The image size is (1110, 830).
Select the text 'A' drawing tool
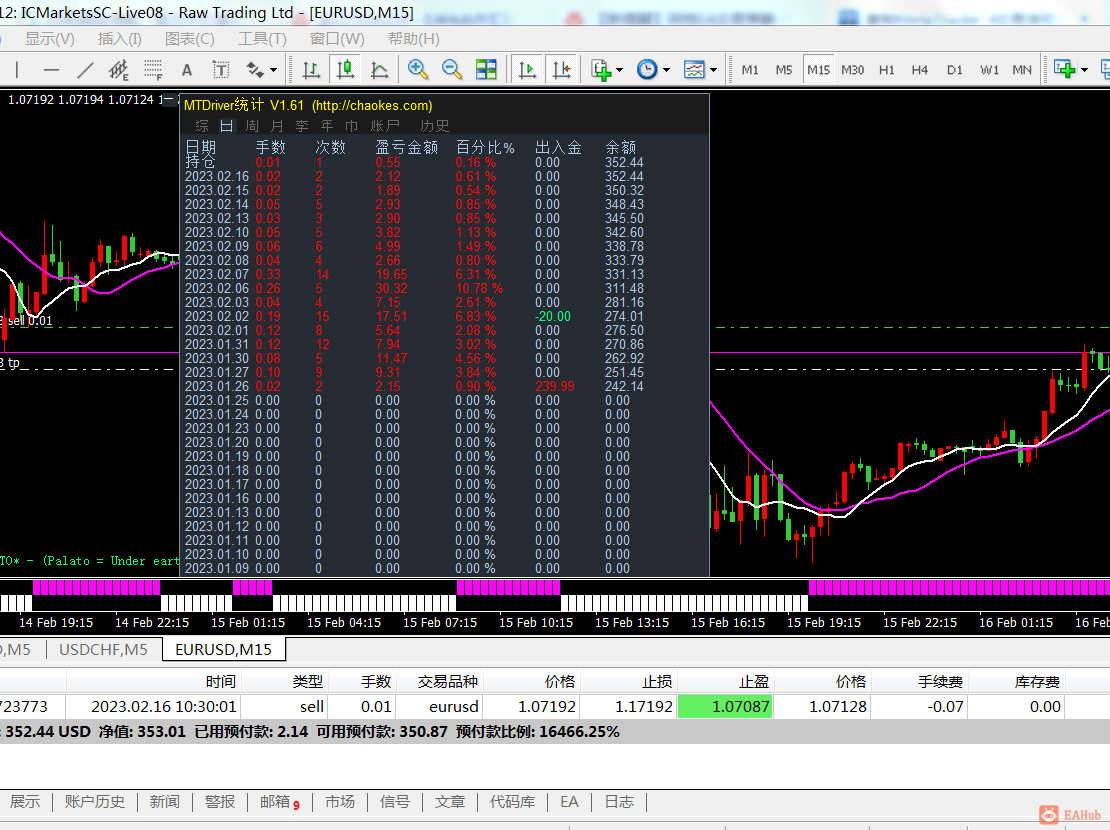187,69
